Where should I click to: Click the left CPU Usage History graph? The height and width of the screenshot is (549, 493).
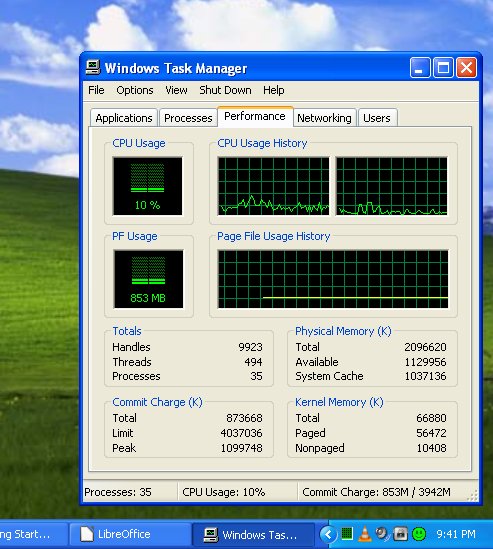[x=273, y=186]
